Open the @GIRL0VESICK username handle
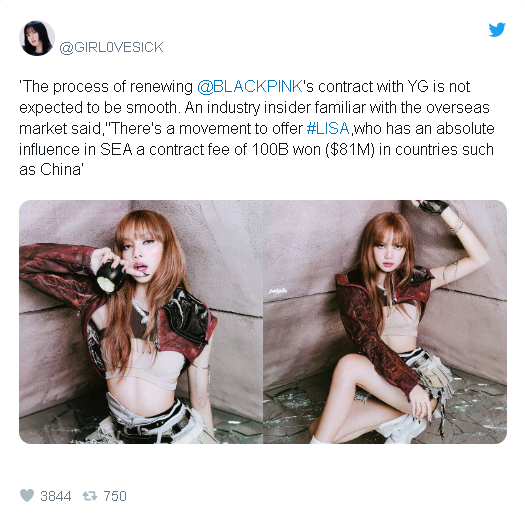The height and width of the screenshot is (526, 525). (x=111, y=47)
